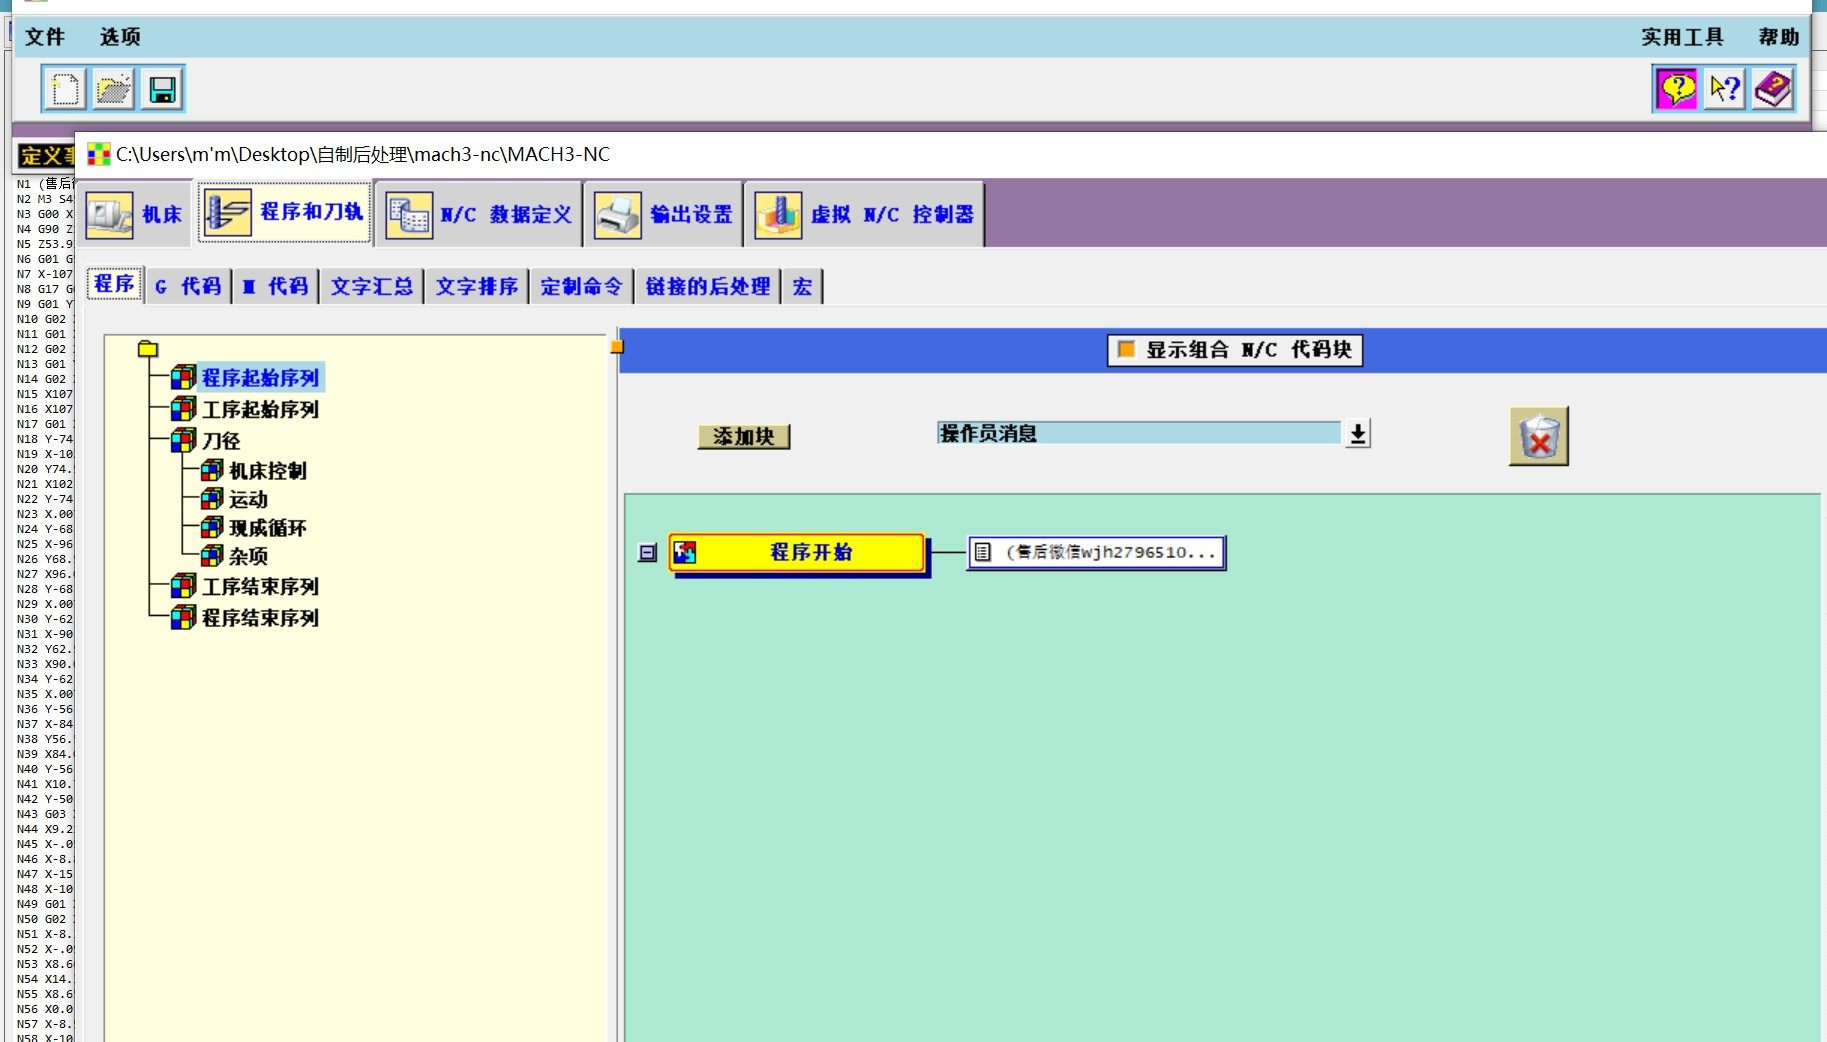Image resolution: width=1827 pixels, height=1042 pixels.
Task: Open the 文件 menu
Action: click(x=45, y=37)
